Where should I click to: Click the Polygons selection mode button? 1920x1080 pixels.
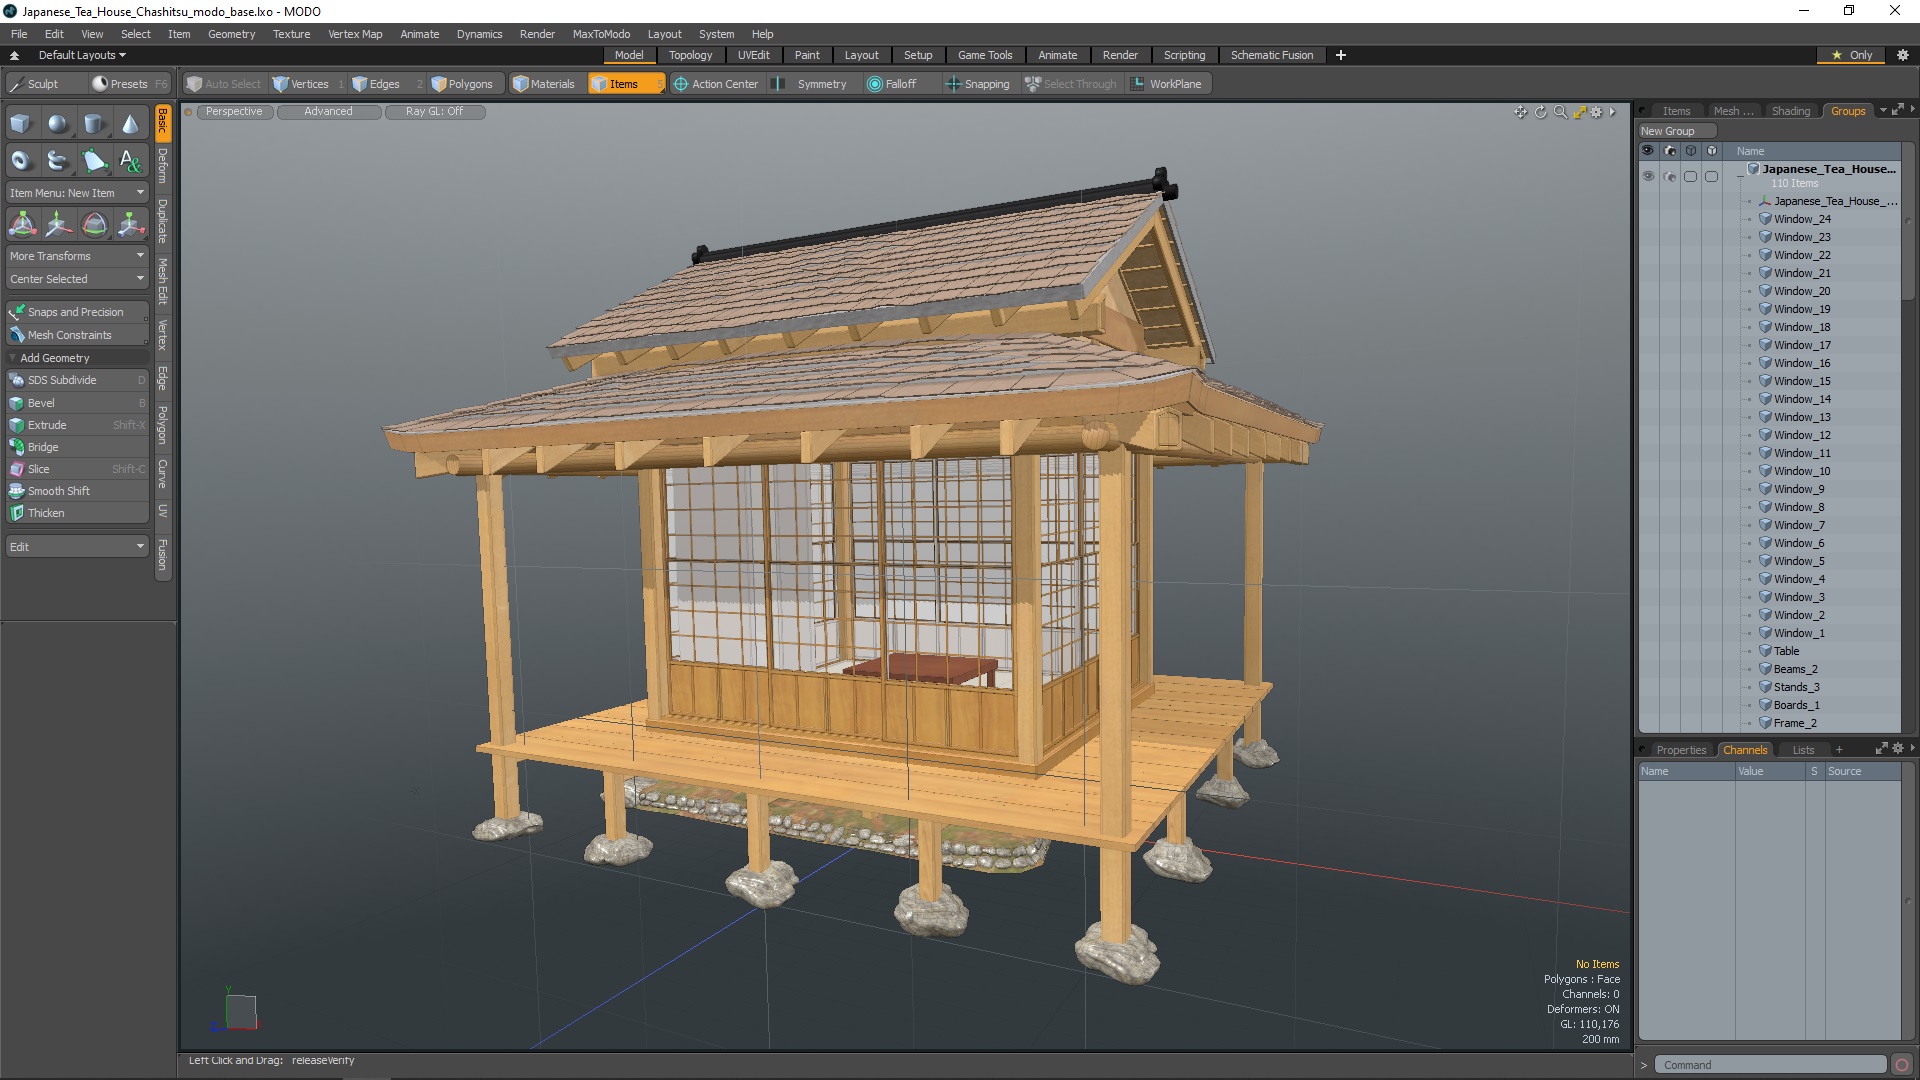462,84
